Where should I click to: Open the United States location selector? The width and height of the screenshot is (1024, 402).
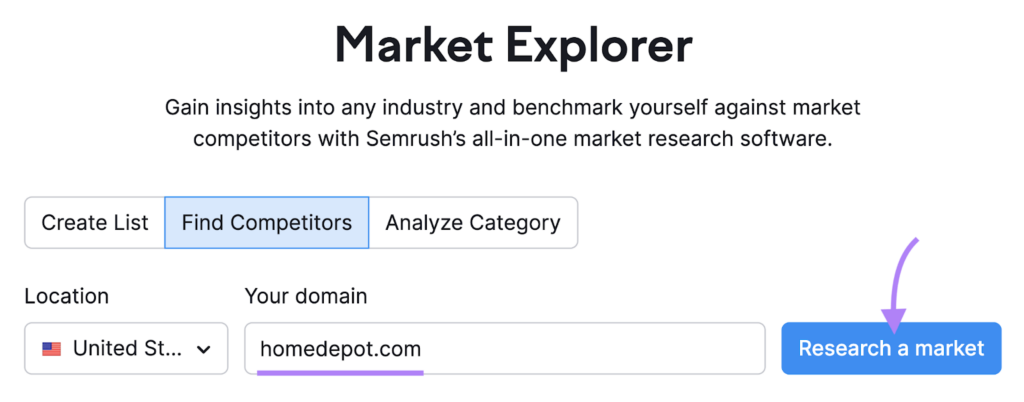click(x=126, y=348)
